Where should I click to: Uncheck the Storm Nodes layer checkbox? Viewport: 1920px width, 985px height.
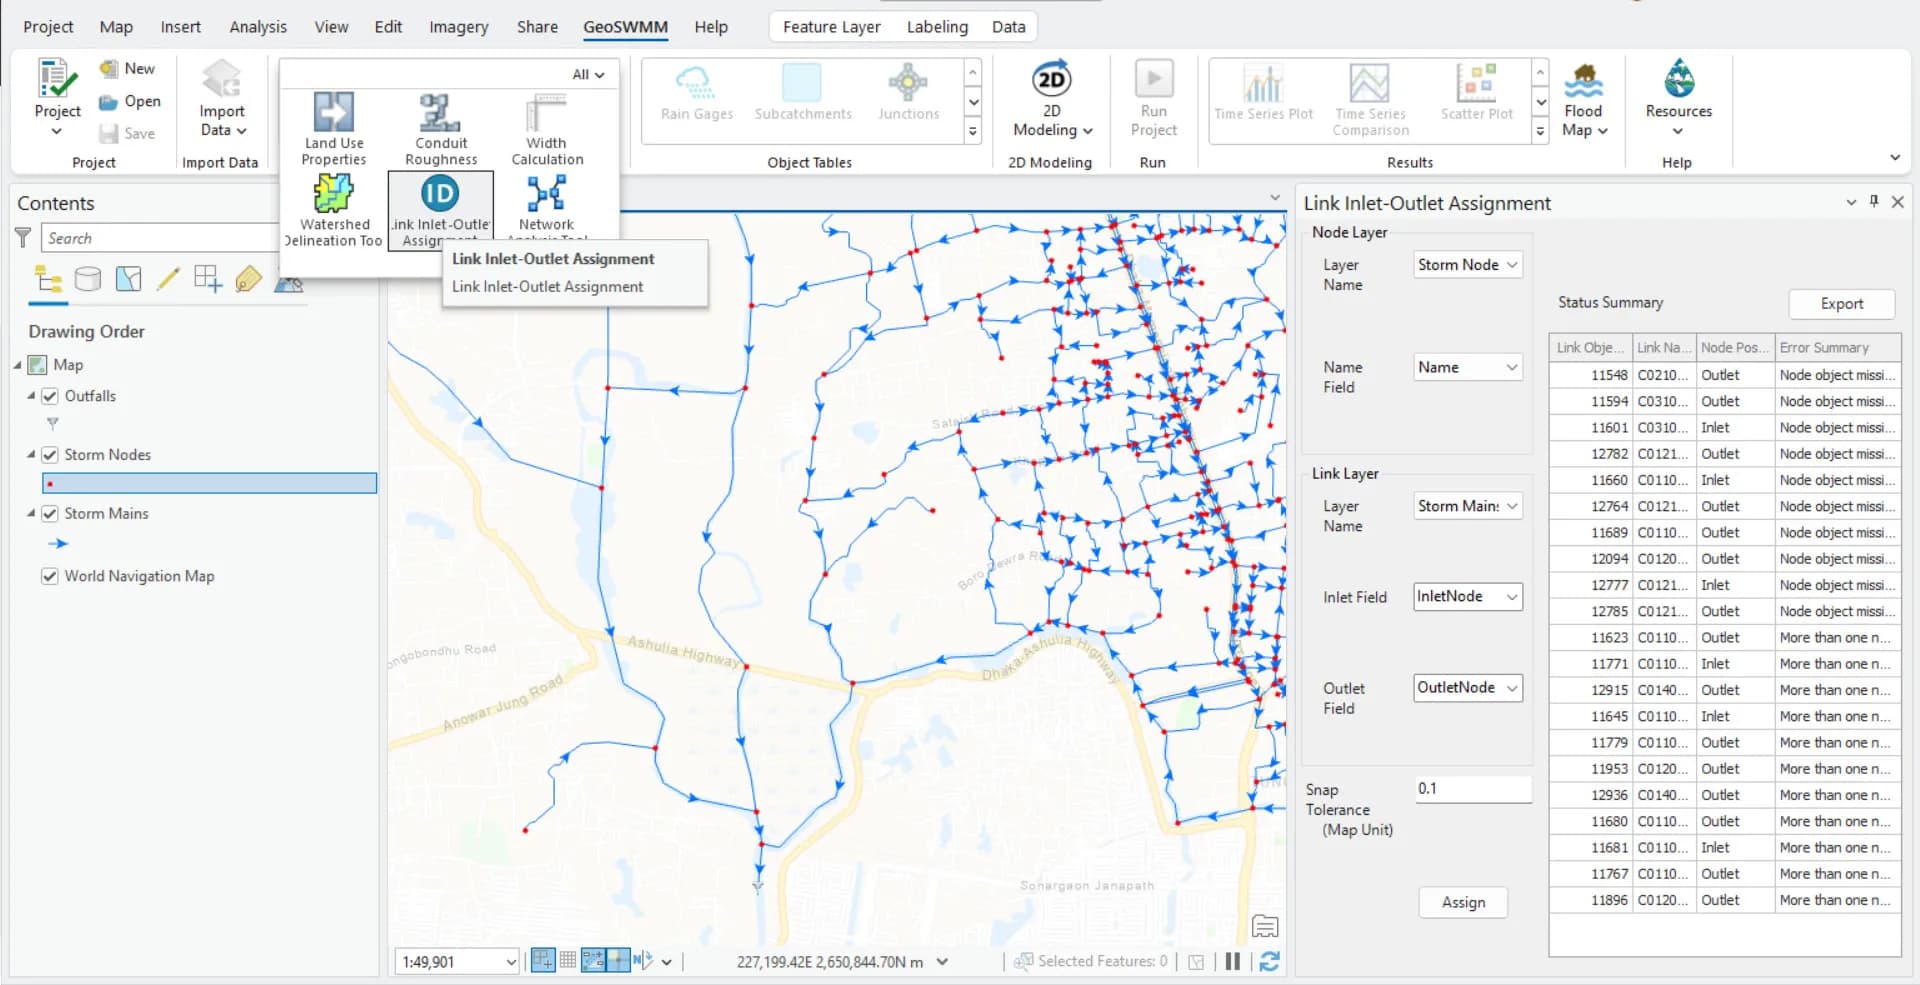(50, 455)
